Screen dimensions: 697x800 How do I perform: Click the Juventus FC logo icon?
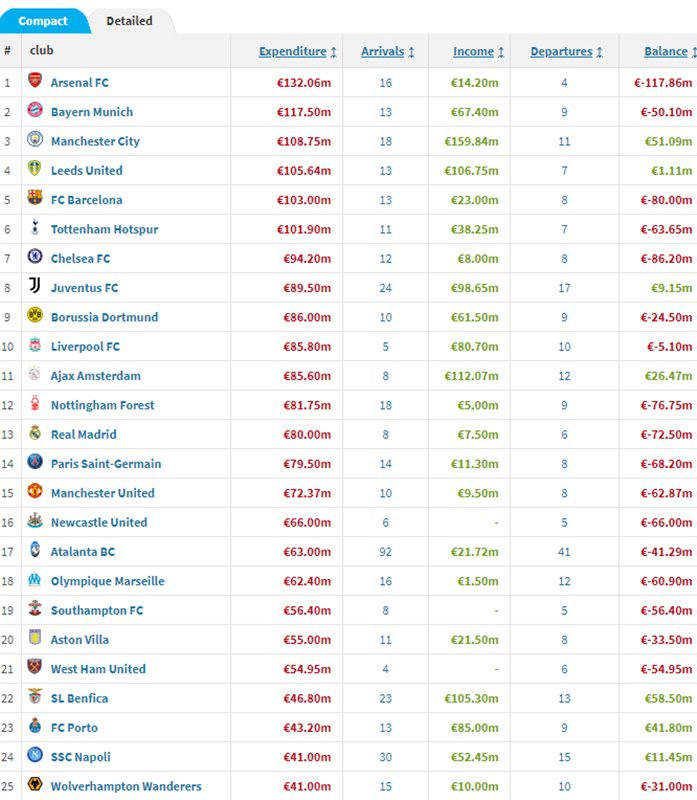pyautogui.click(x=35, y=287)
